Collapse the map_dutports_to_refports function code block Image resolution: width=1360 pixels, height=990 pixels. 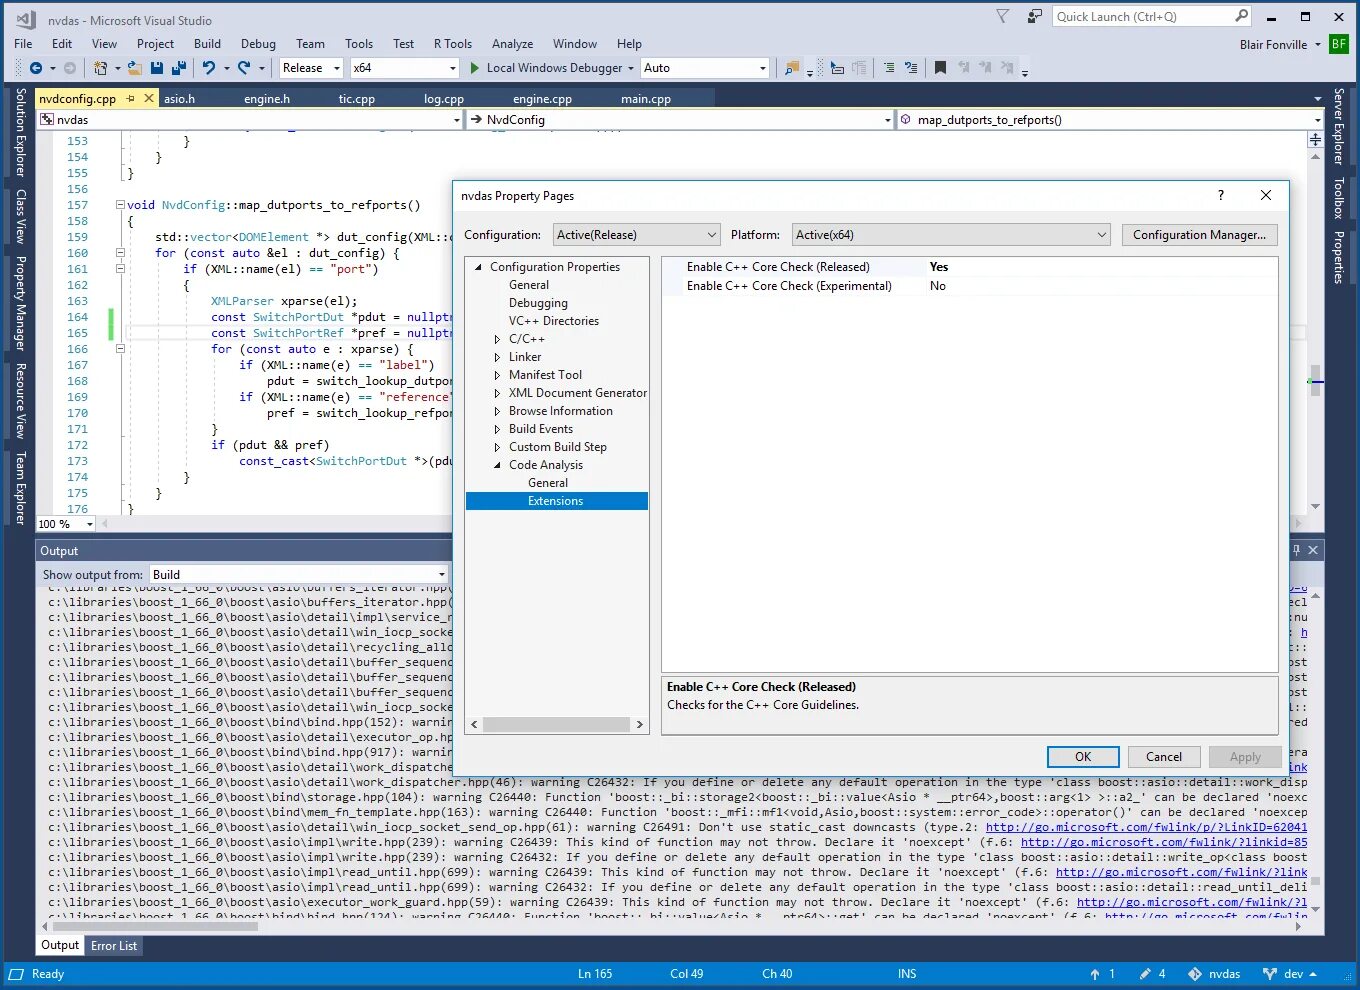(x=120, y=205)
